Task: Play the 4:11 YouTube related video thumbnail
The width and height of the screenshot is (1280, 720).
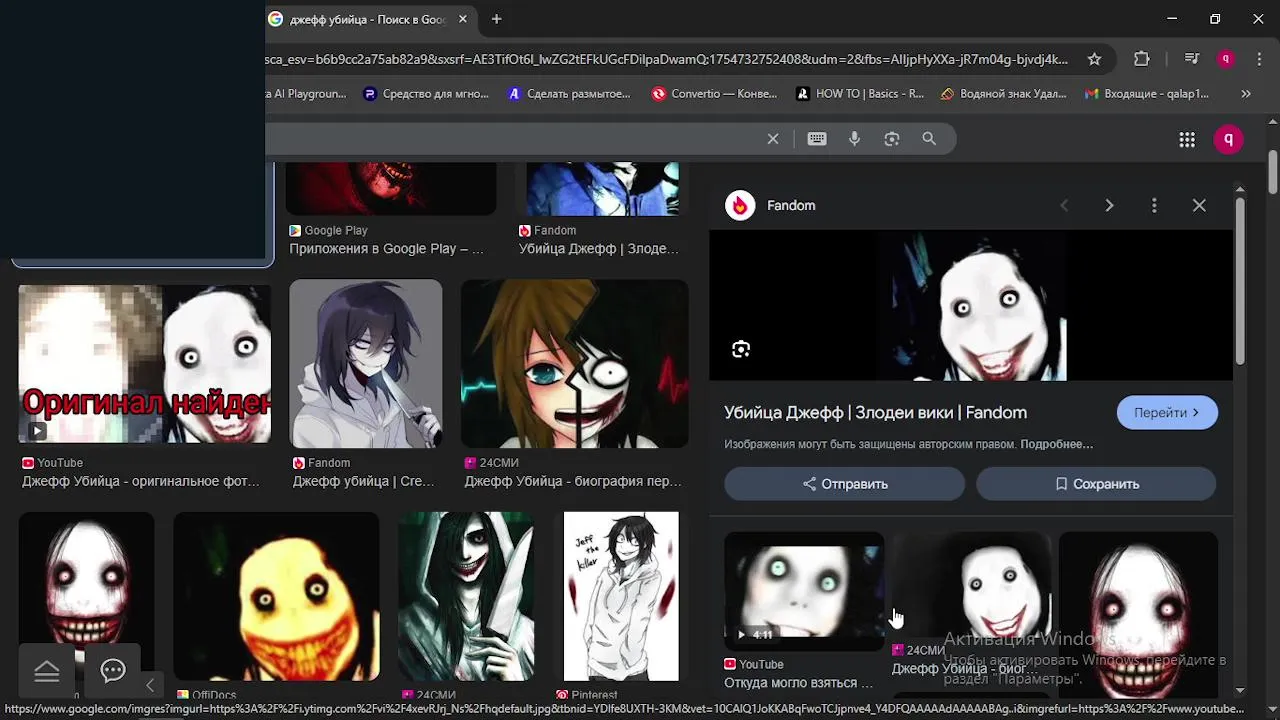Action: pos(804,591)
